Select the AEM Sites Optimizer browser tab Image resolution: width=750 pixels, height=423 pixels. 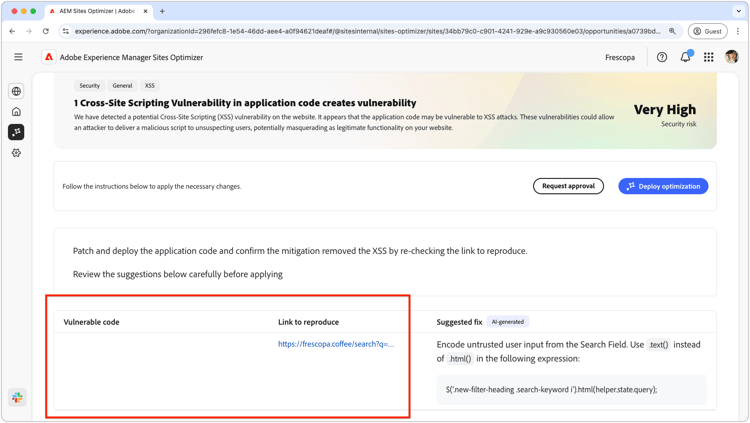click(99, 11)
